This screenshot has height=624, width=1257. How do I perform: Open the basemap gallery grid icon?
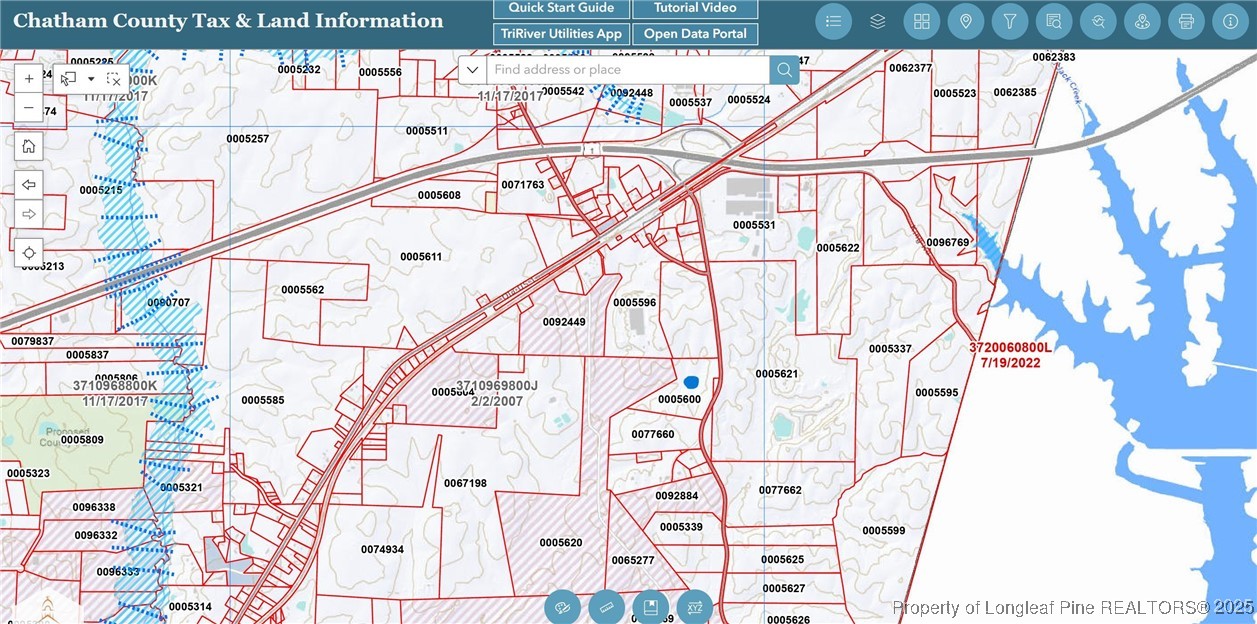point(922,21)
